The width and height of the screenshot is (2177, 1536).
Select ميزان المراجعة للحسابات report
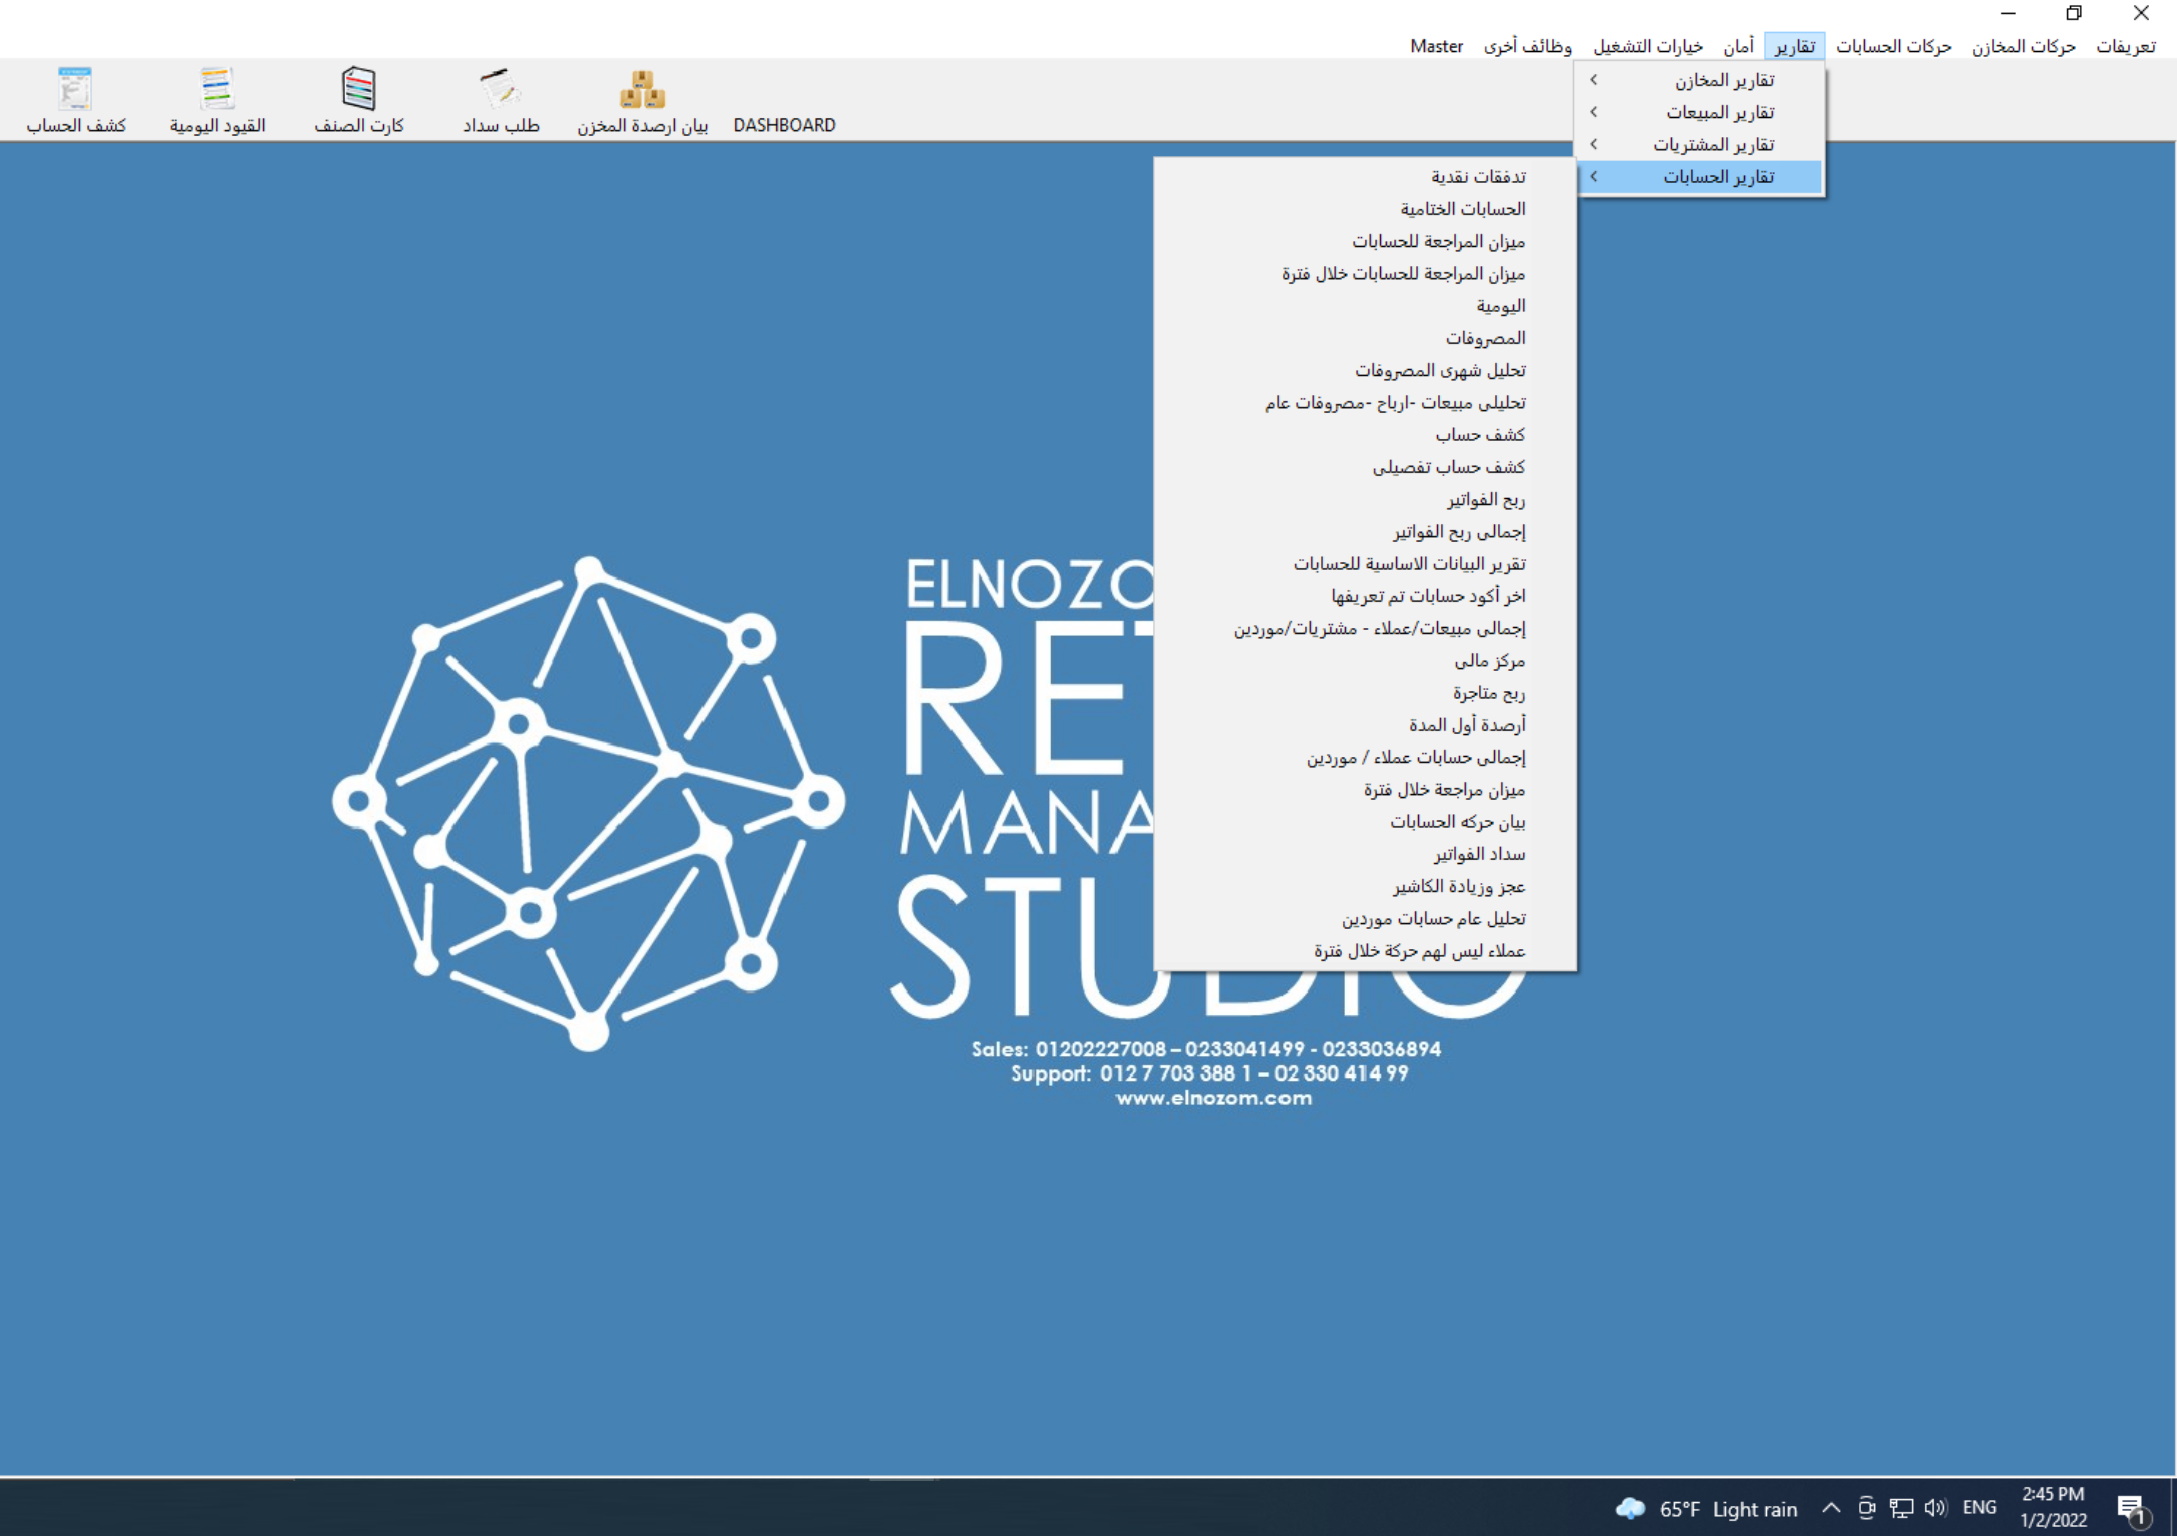point(1366,241)
